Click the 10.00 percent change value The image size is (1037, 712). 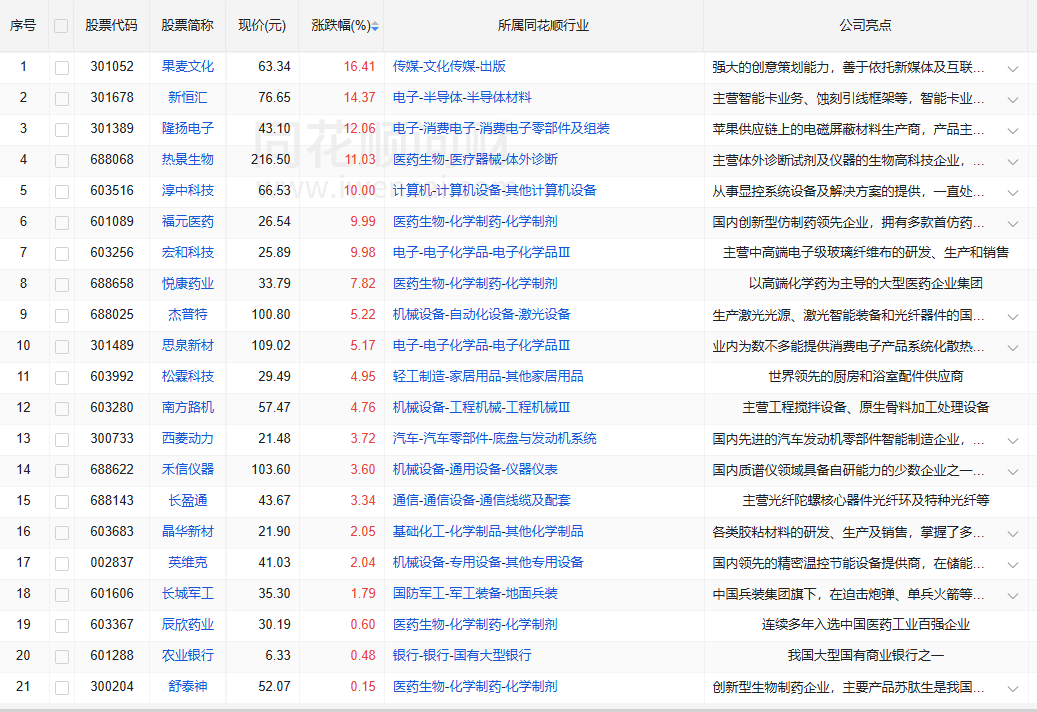(359, 191)
